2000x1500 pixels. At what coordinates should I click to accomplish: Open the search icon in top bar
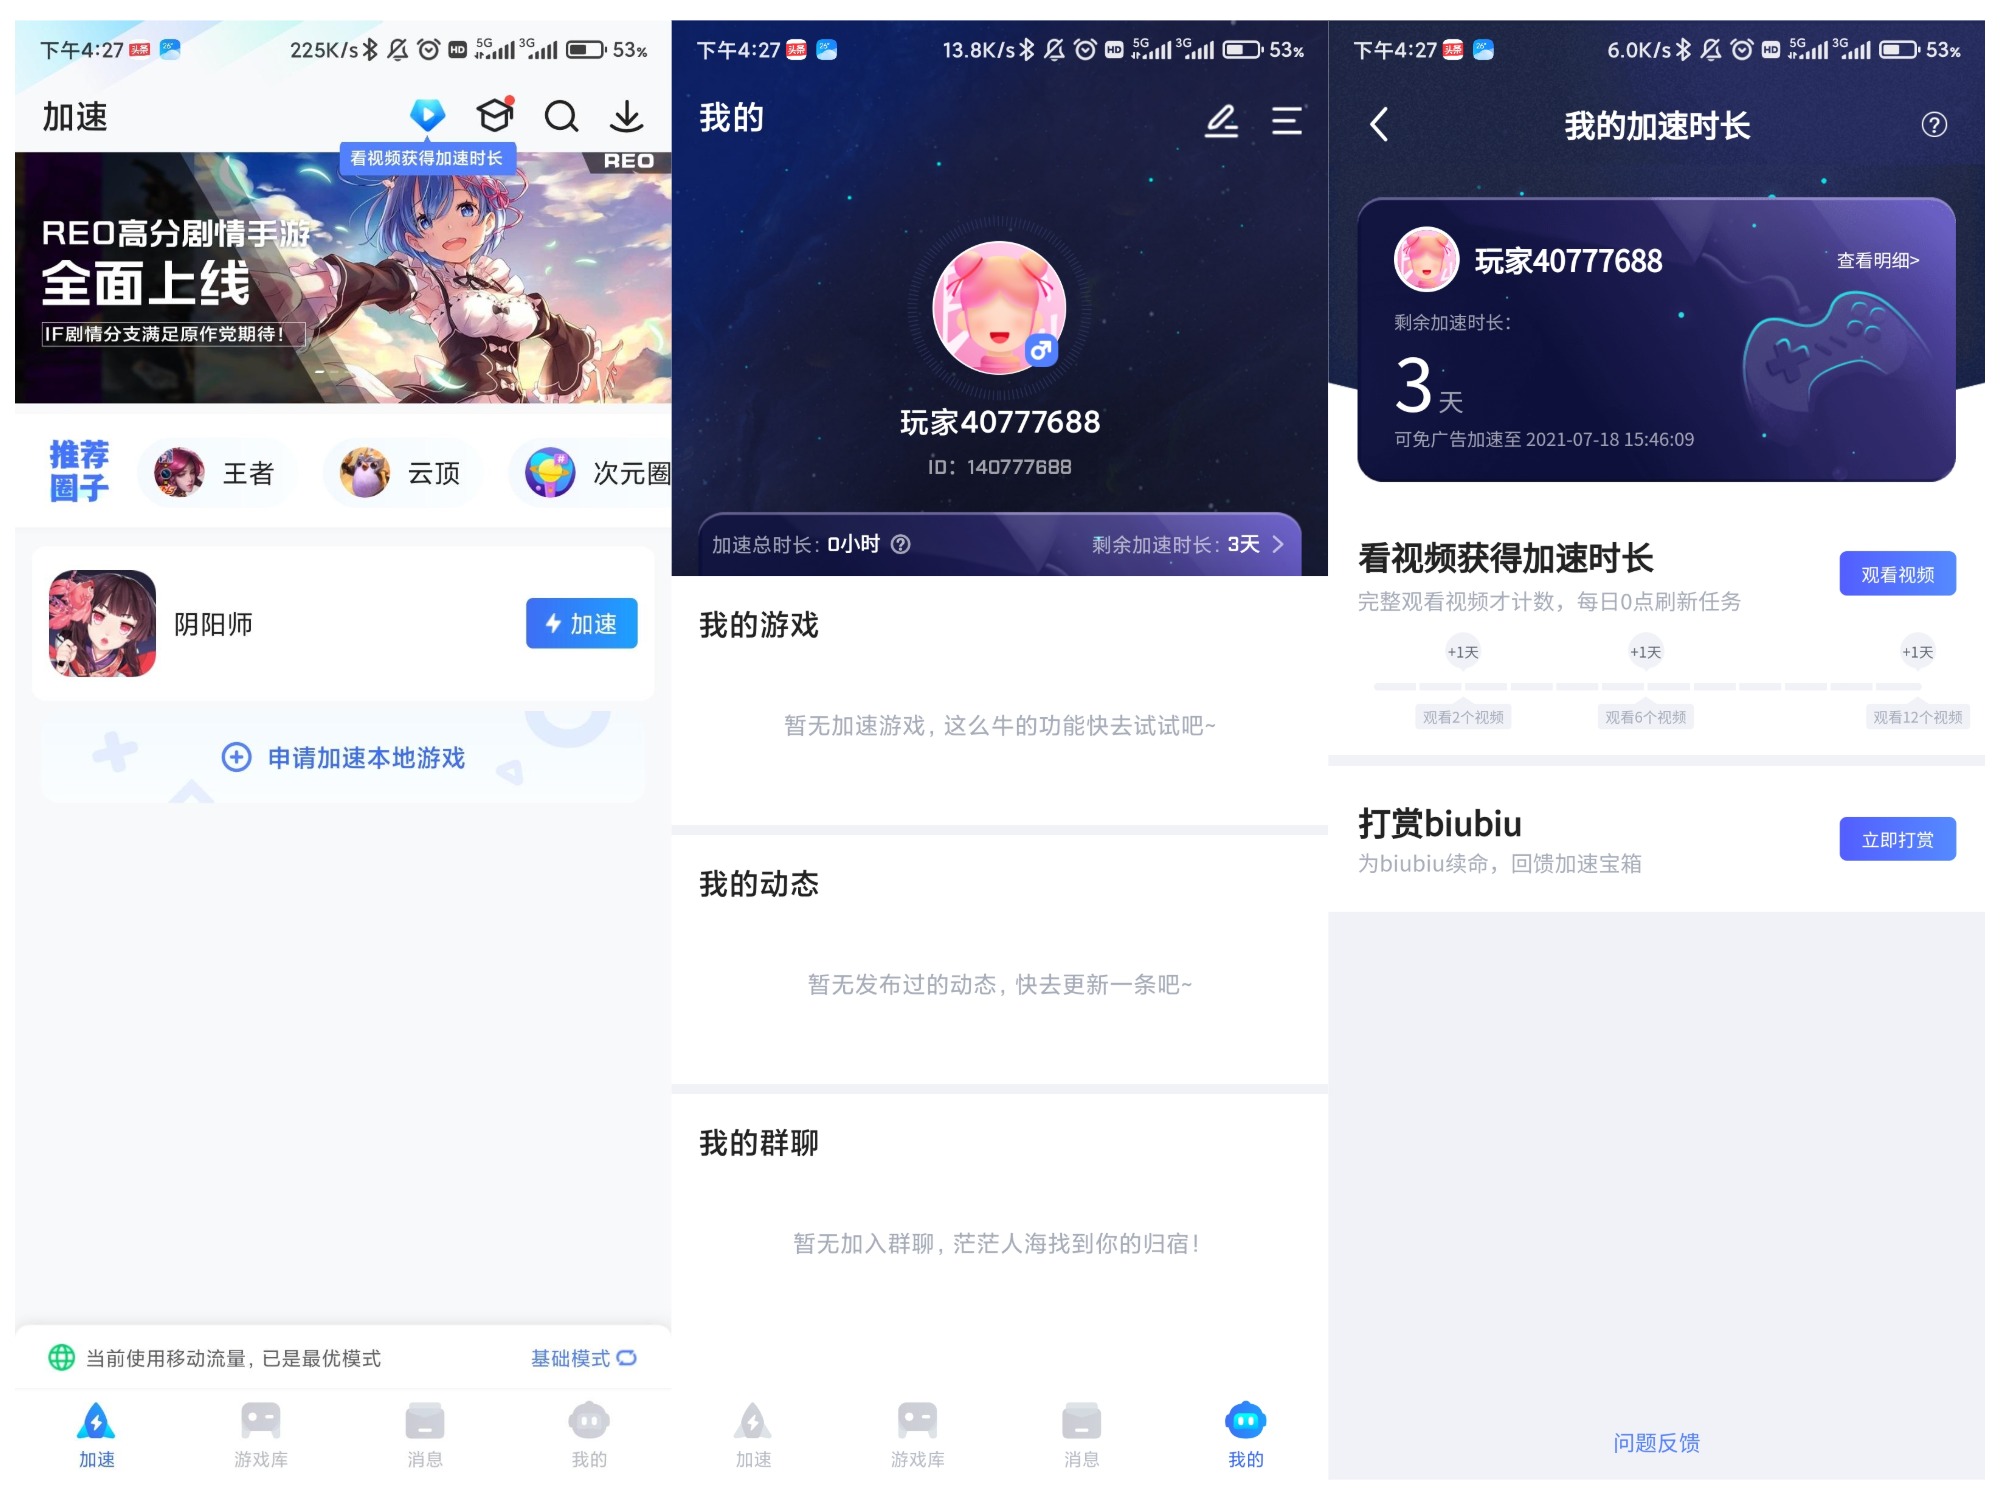click(x=559, y=118)
